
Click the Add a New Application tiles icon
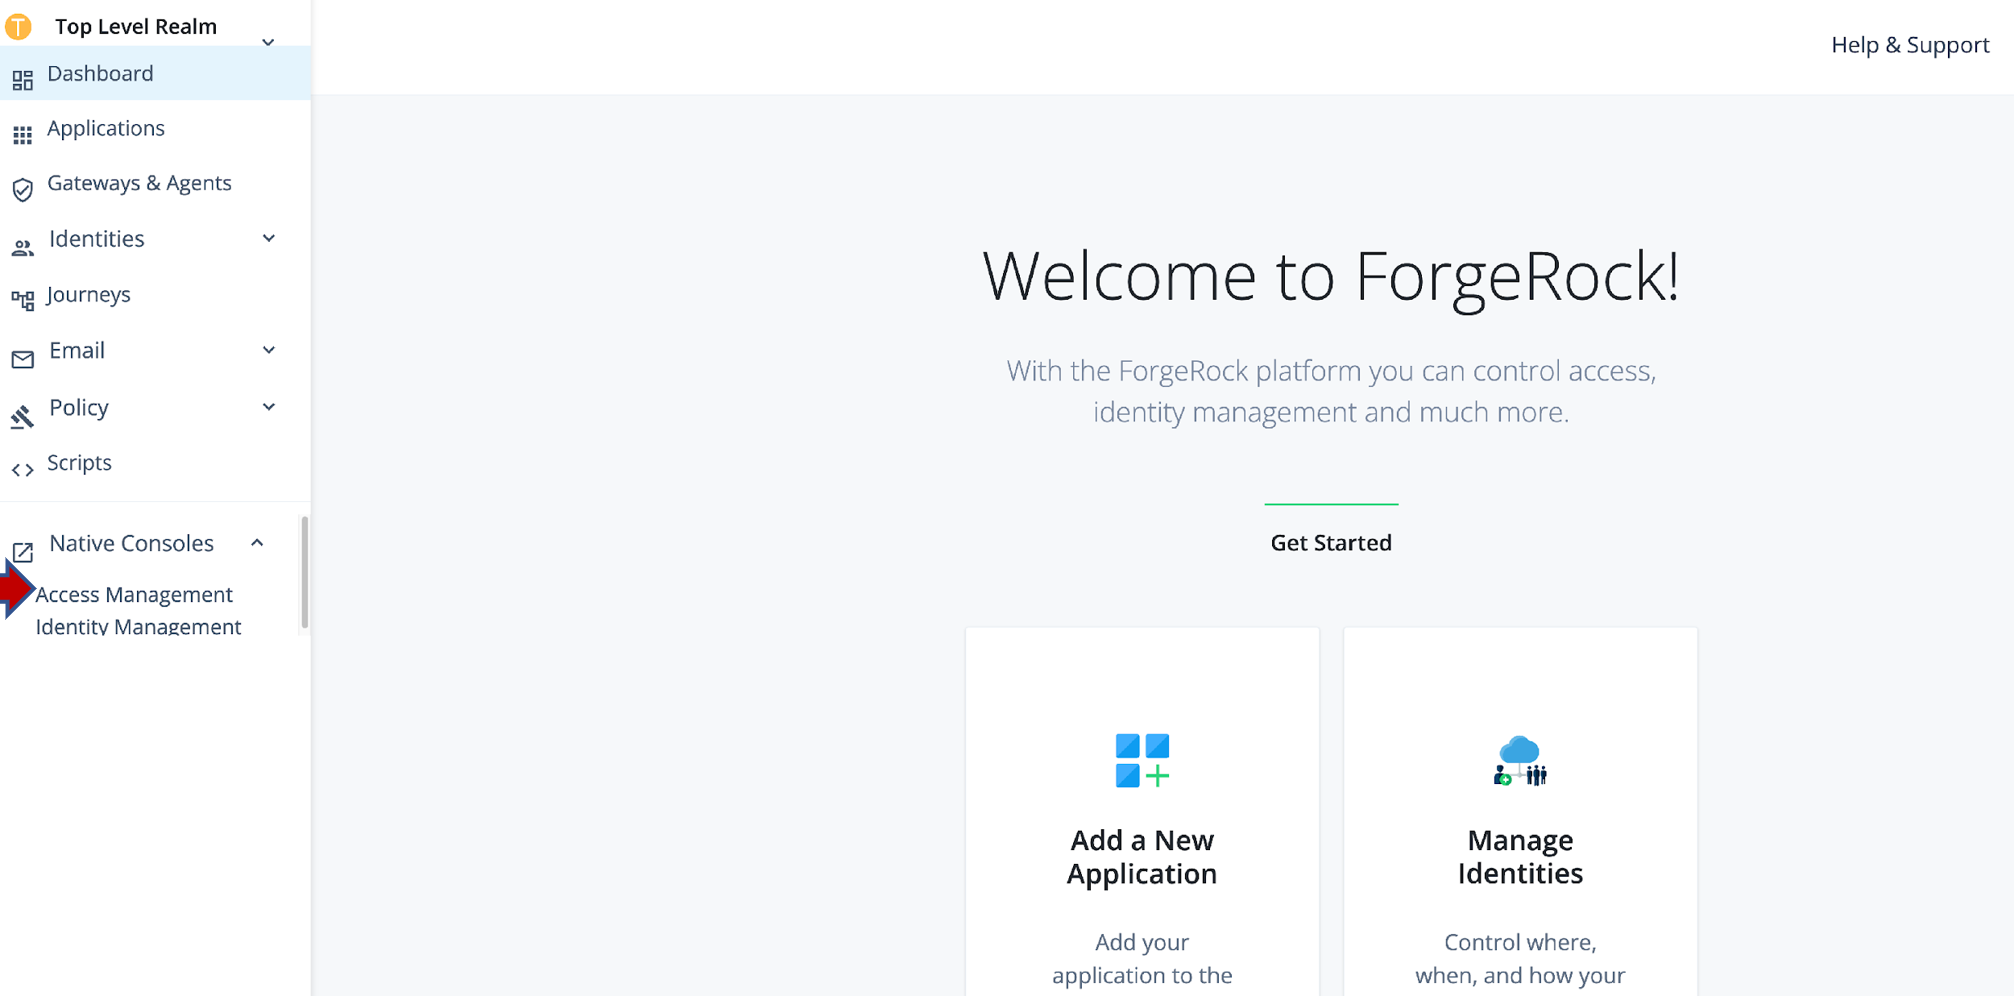click(1142, 761)
